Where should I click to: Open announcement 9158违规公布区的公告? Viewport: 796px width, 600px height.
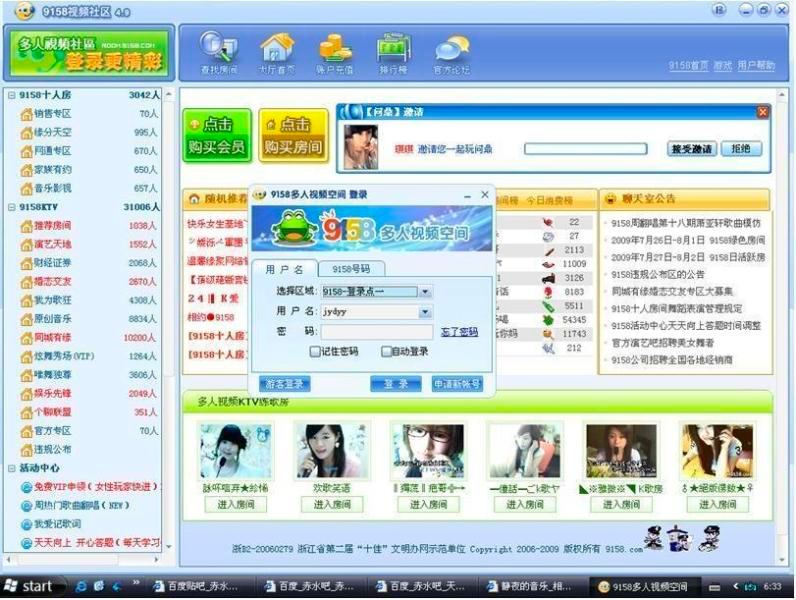658,275
